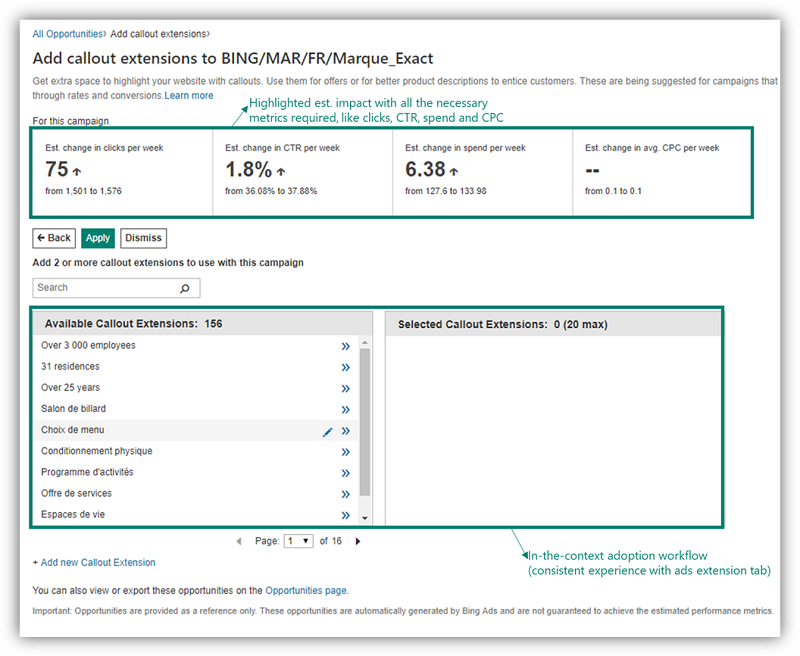This screenshot has width=800, height=656.
Task: Go to next page arrow
Action: click(358, 541)
